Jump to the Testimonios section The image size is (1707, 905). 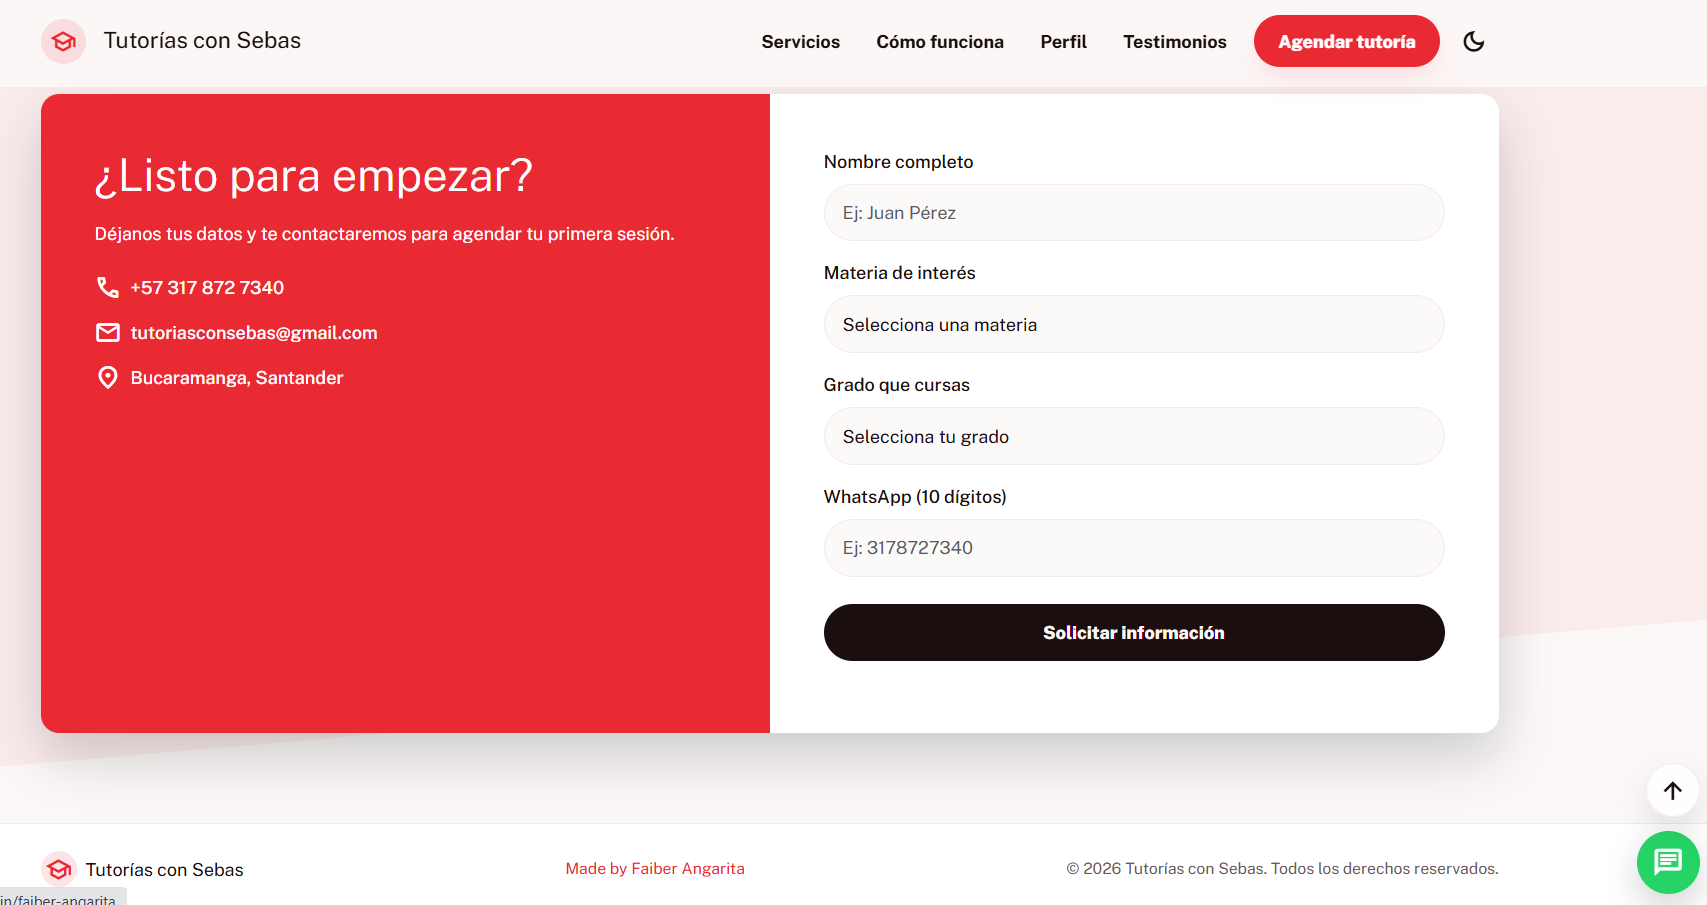(1174, 42)
